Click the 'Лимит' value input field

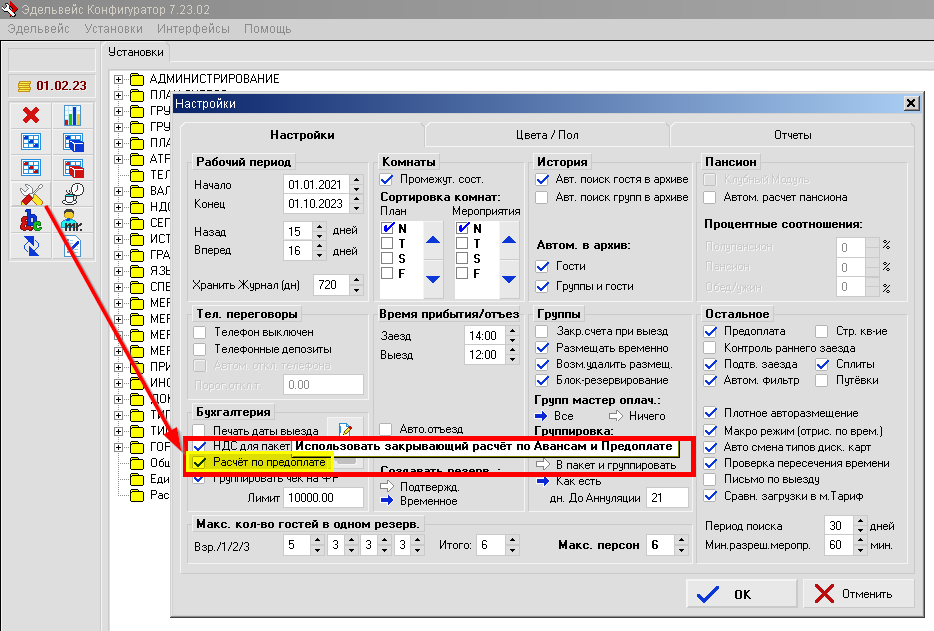pos(323,498)
